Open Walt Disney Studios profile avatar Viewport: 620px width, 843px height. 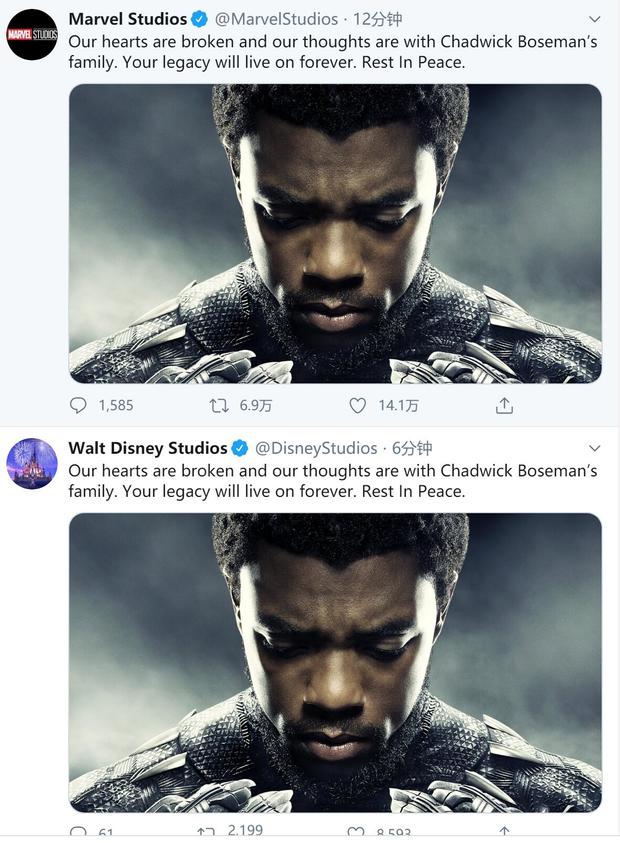(x=32, y=463)
